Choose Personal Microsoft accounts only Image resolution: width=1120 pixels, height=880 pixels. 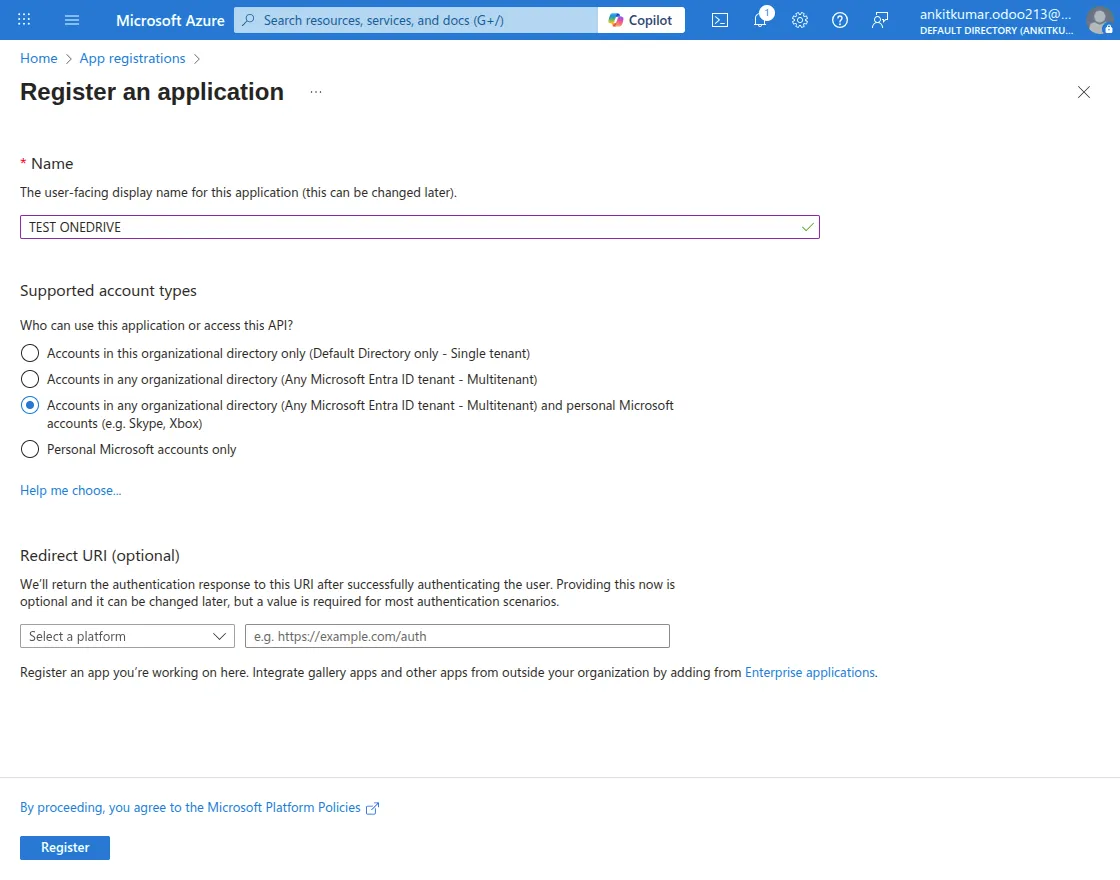coord(29,449)
